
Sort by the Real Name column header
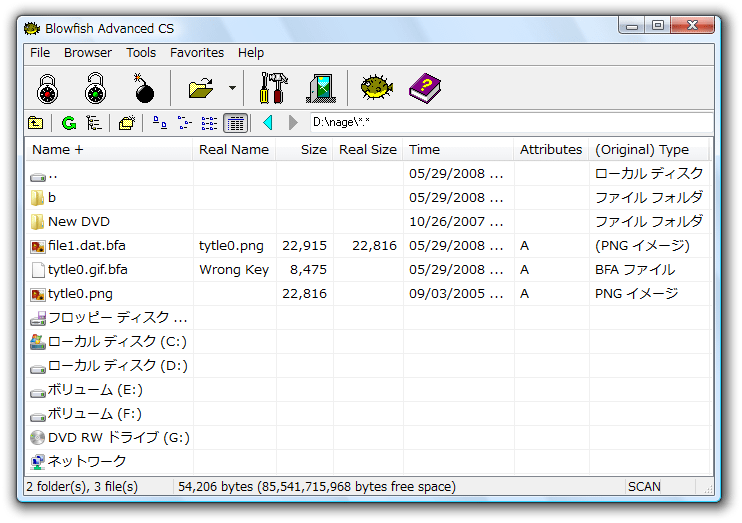click(x=234, y=150)
